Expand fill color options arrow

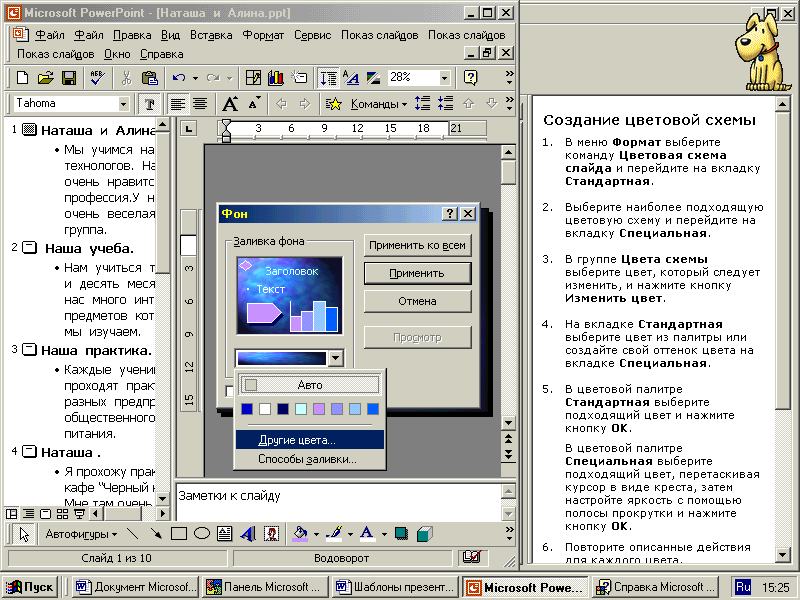(x=316, y=534)
